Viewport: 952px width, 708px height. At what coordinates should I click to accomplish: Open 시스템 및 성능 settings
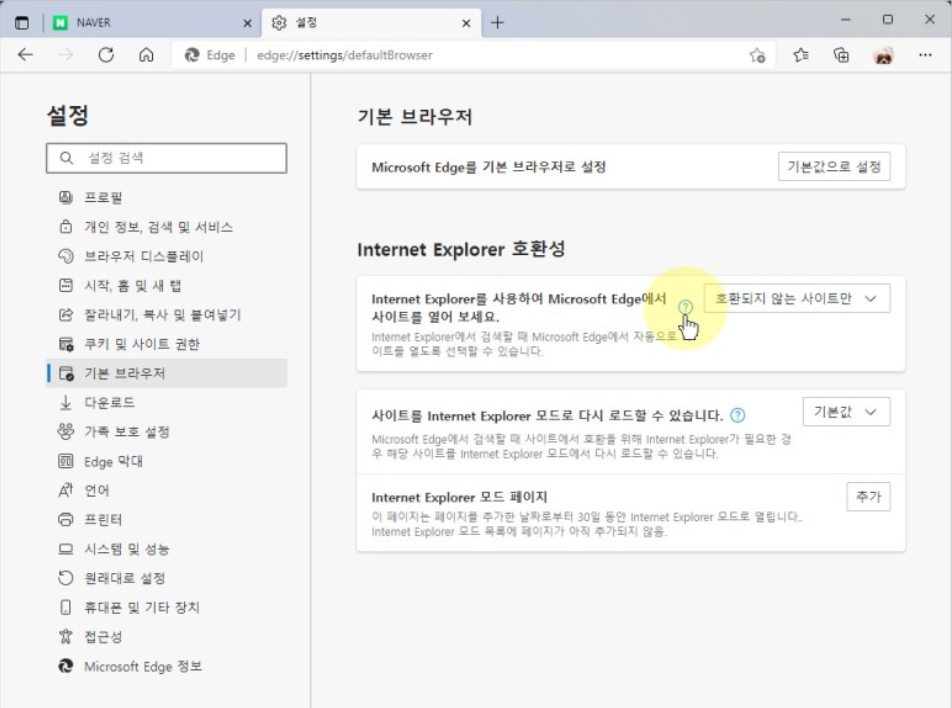(x=166, y=549)
